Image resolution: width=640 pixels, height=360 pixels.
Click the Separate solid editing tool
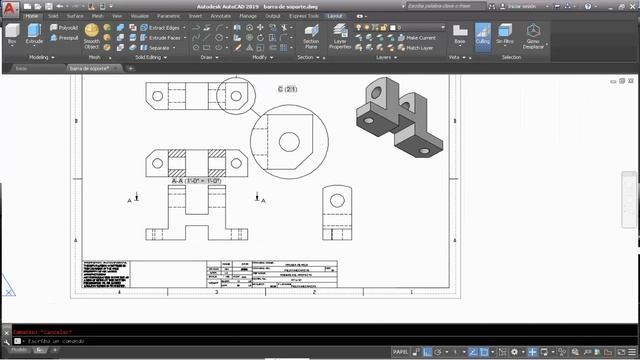click(x=155, y=48)
